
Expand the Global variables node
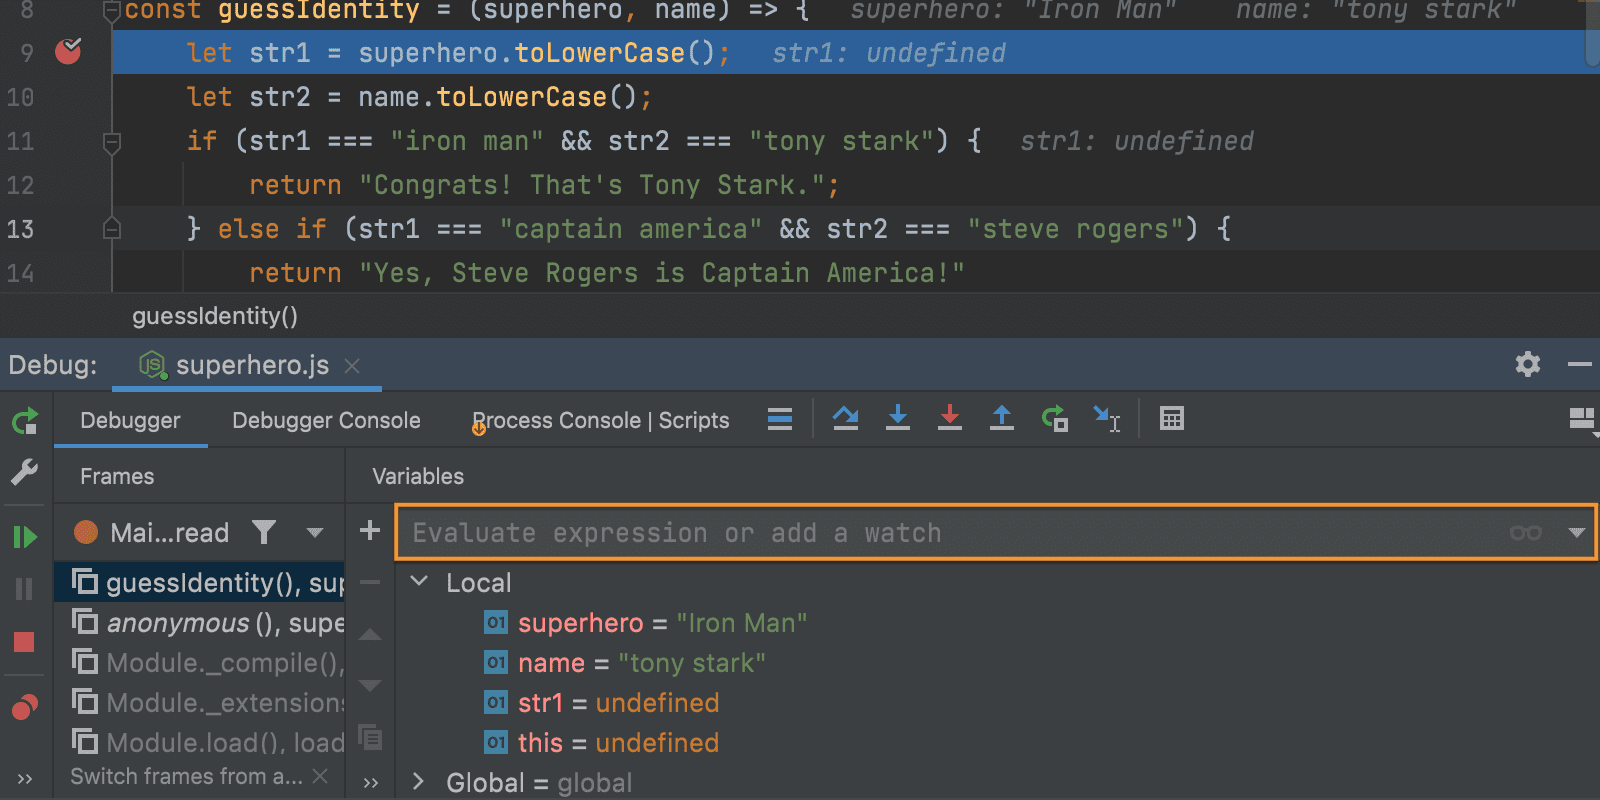[419, 781]
